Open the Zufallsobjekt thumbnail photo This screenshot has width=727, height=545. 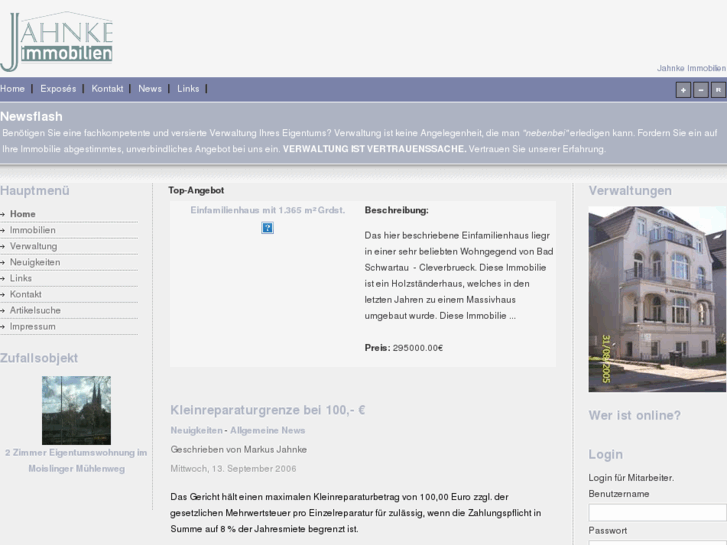tap(77, 410)
